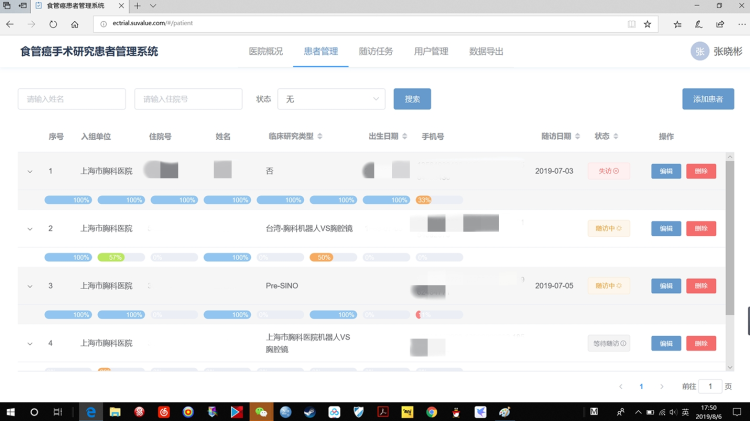Screen dimensions: 750x421
Task: Expand row 3 Pre-SINO patient chevron
Action: click(x=29, y=286)
